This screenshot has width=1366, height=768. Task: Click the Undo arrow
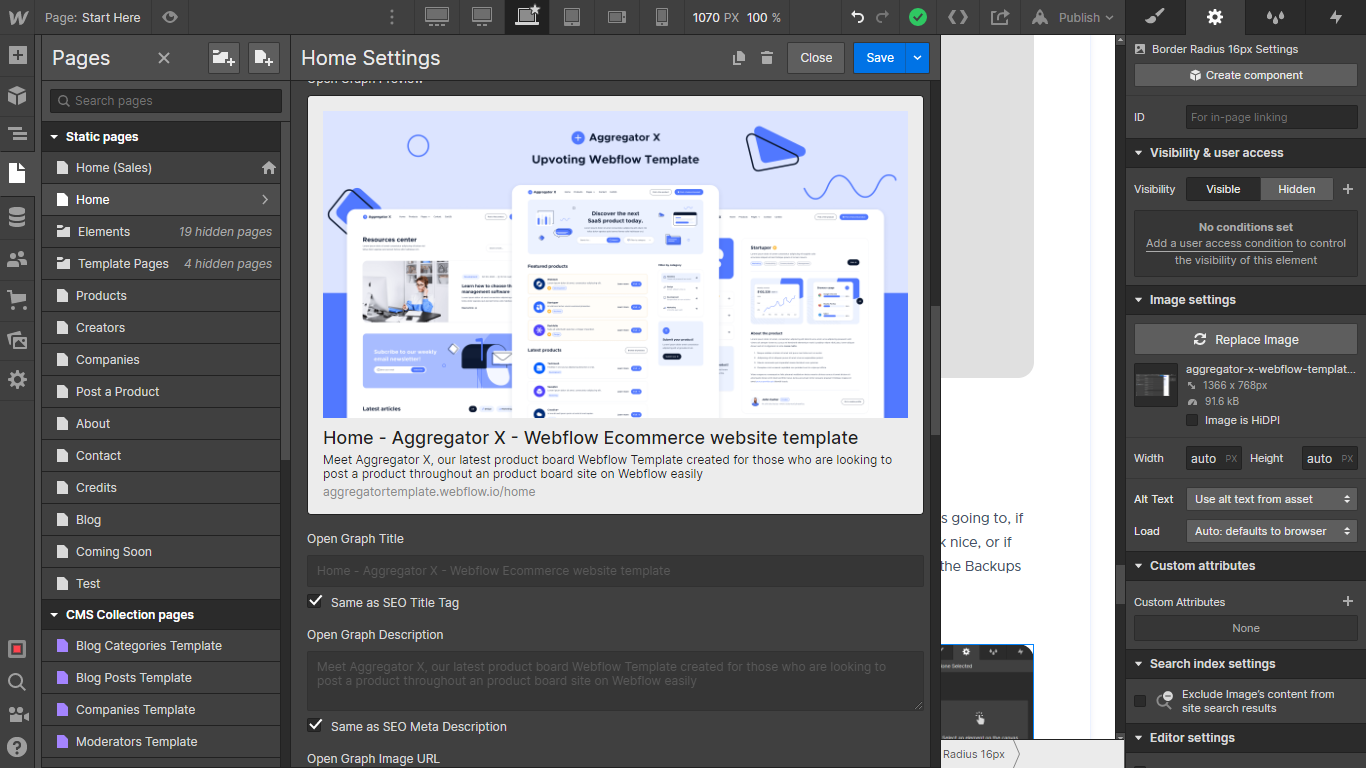(858, 17)
